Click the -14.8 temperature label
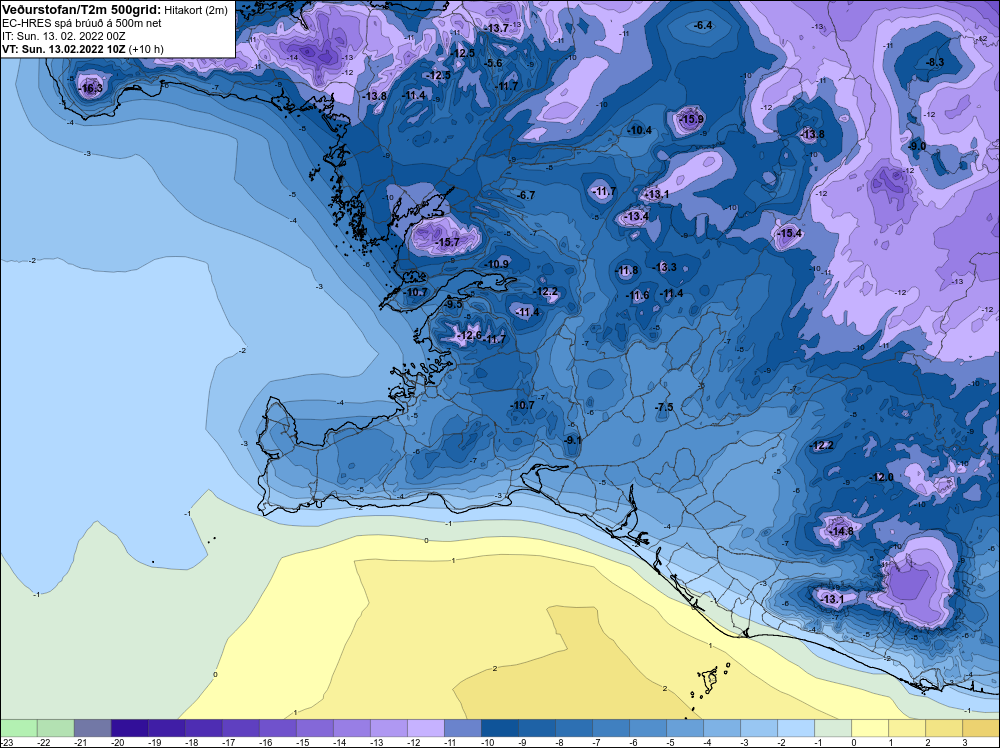This screenshot has width=1000, height=748. 840,531
